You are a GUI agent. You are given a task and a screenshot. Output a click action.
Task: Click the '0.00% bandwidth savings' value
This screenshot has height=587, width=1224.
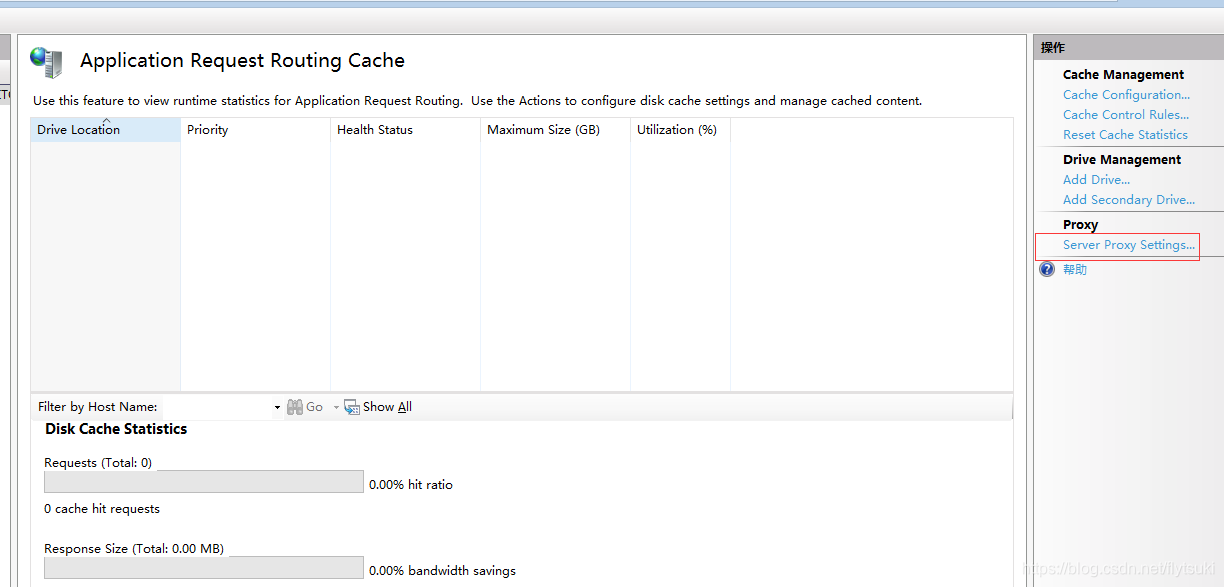443,571
